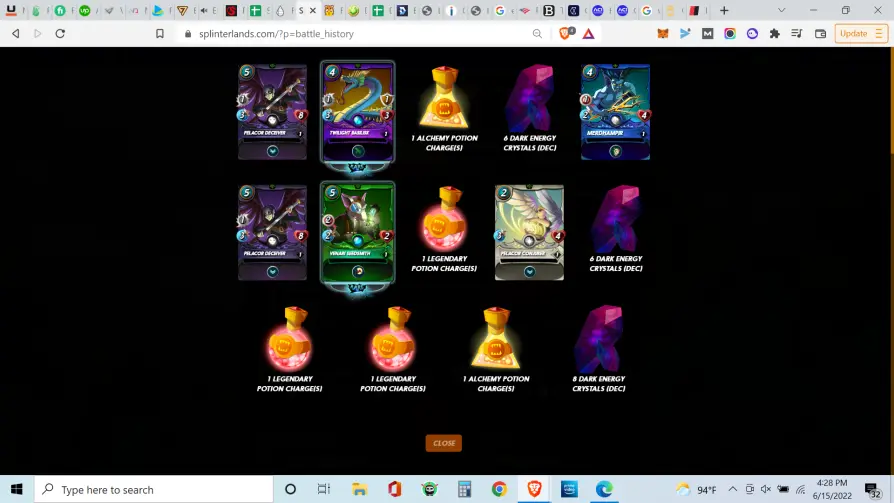Click the Legendary Potion next to Venari Seedsmith

[444, 219]
